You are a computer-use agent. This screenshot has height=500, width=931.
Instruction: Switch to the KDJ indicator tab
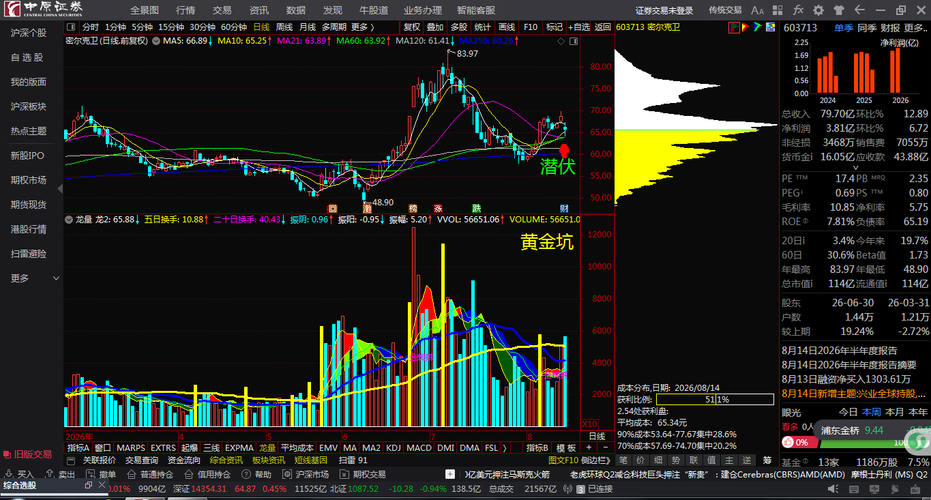pos(393,448)
